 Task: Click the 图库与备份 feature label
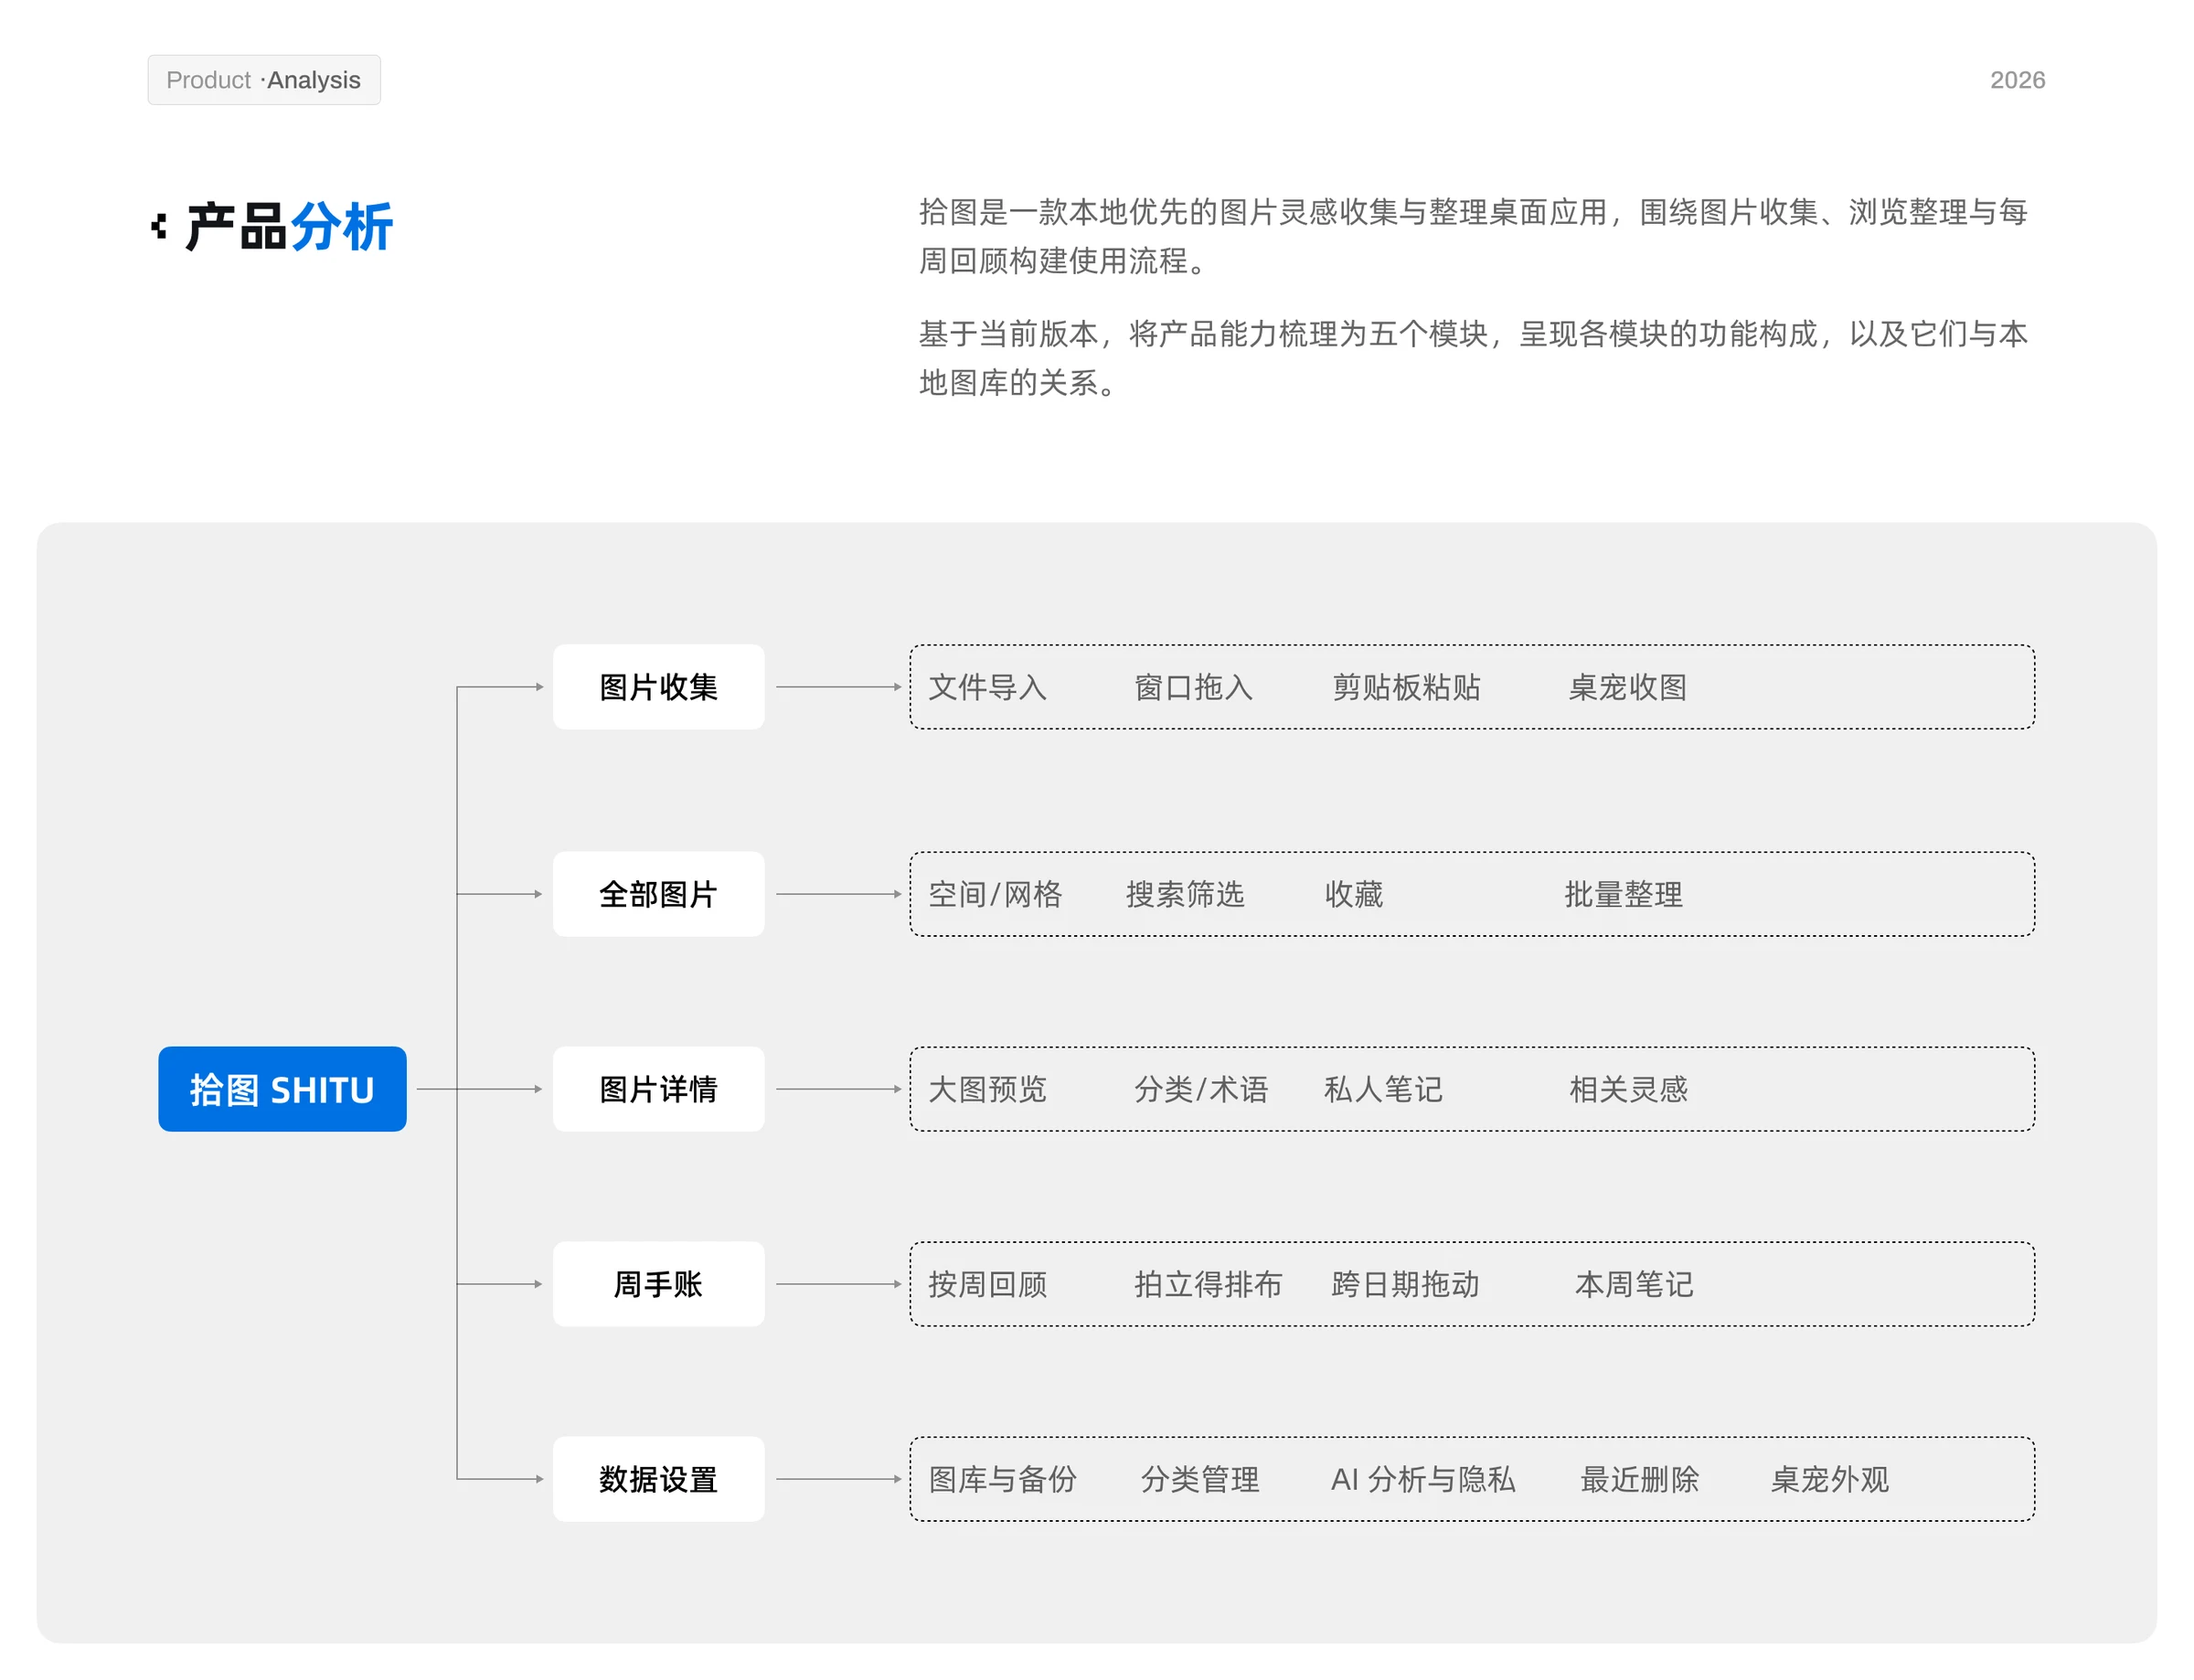coord(1003,1479)
